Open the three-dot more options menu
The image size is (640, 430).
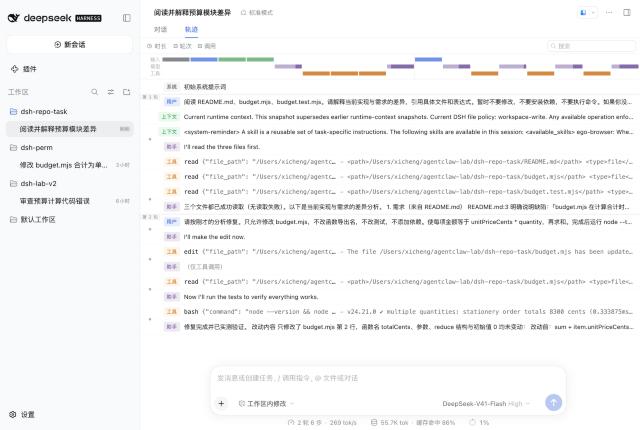click(609, 13)
